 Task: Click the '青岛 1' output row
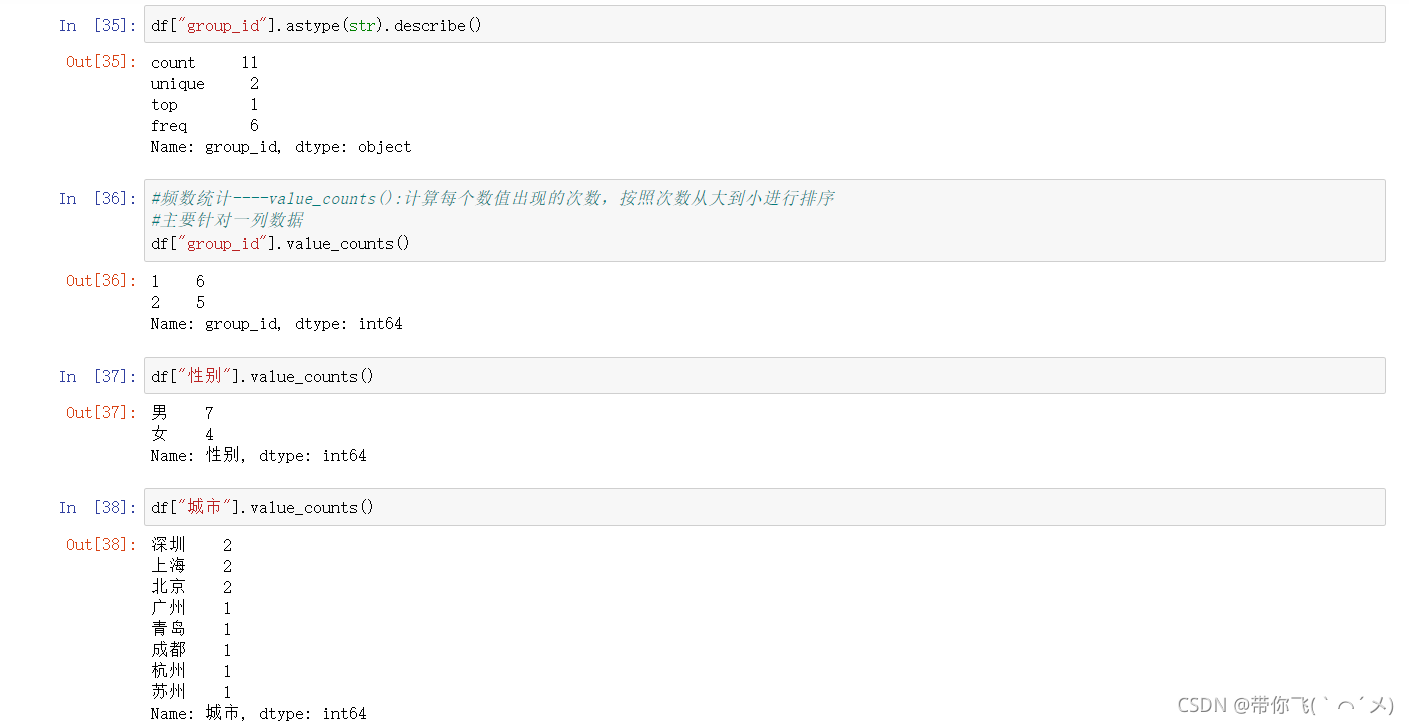click(192, 629)
